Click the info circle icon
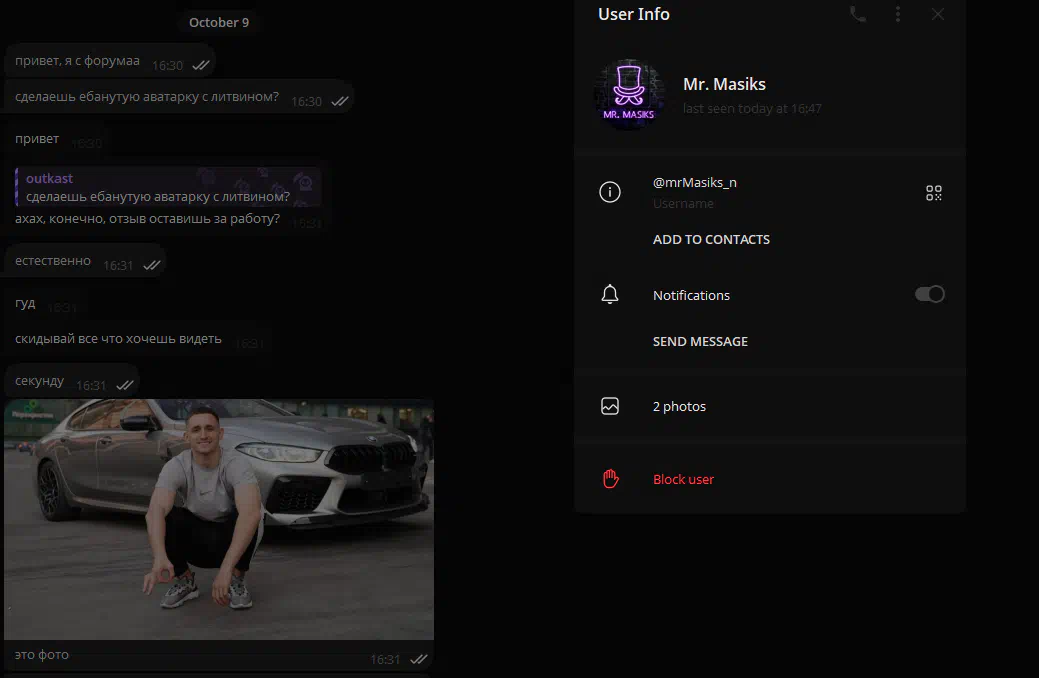 pyautogui.click(x=610, y=192)
